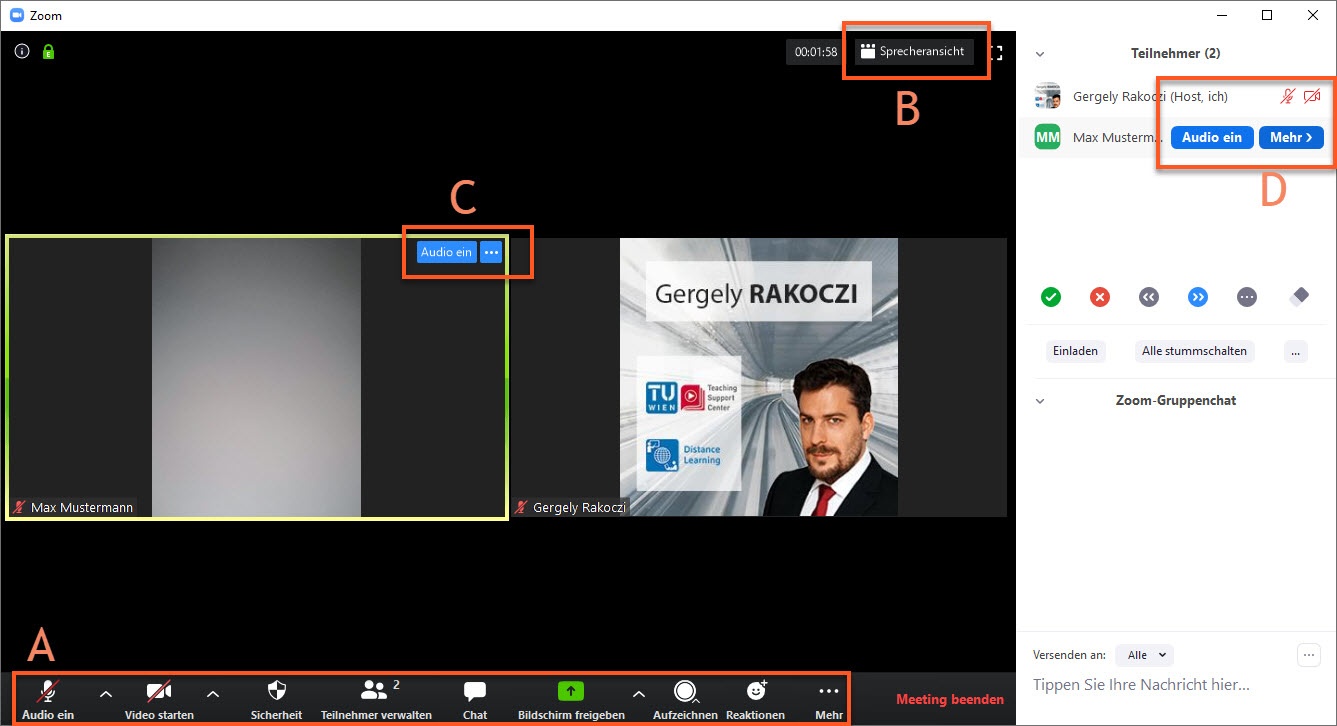
Task: Show meeting information icon
Action: coord(22,51)
